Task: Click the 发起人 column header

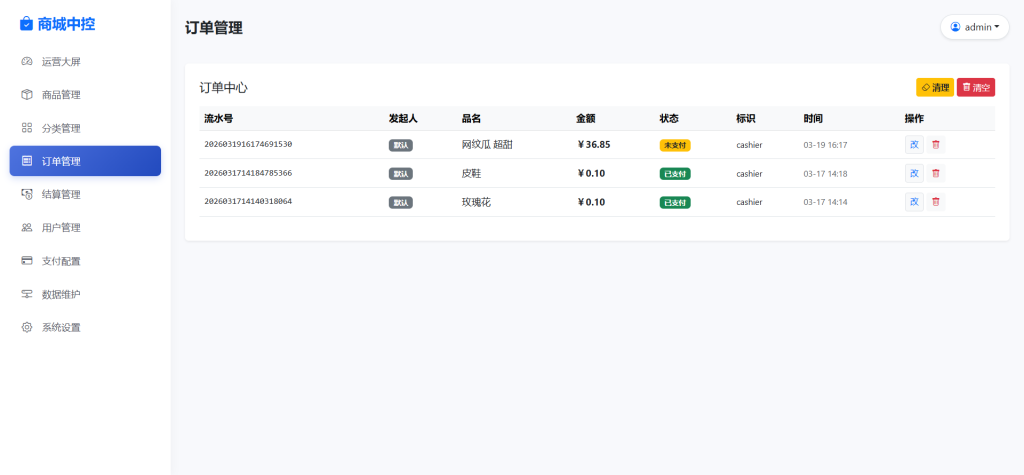Action: click(403, 118)
